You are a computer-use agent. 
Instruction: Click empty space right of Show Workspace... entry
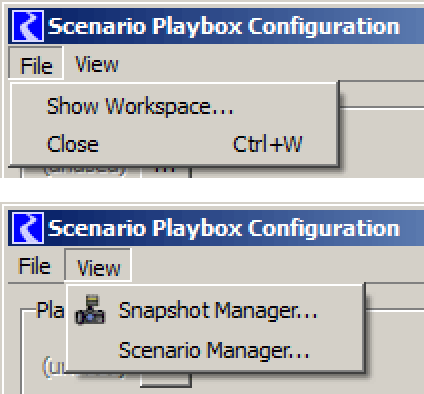pyautogui.click(x=283, y=106)
